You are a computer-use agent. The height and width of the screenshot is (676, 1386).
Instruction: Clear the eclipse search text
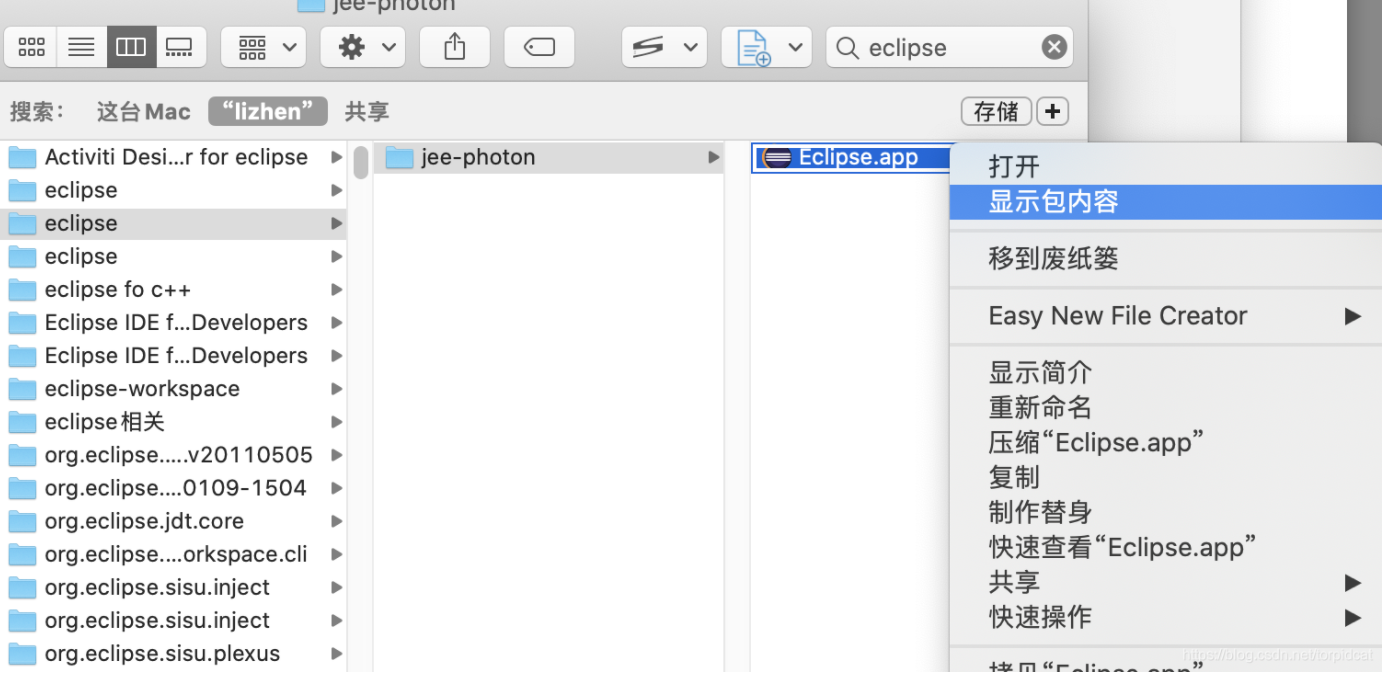tap(1054, 47)
